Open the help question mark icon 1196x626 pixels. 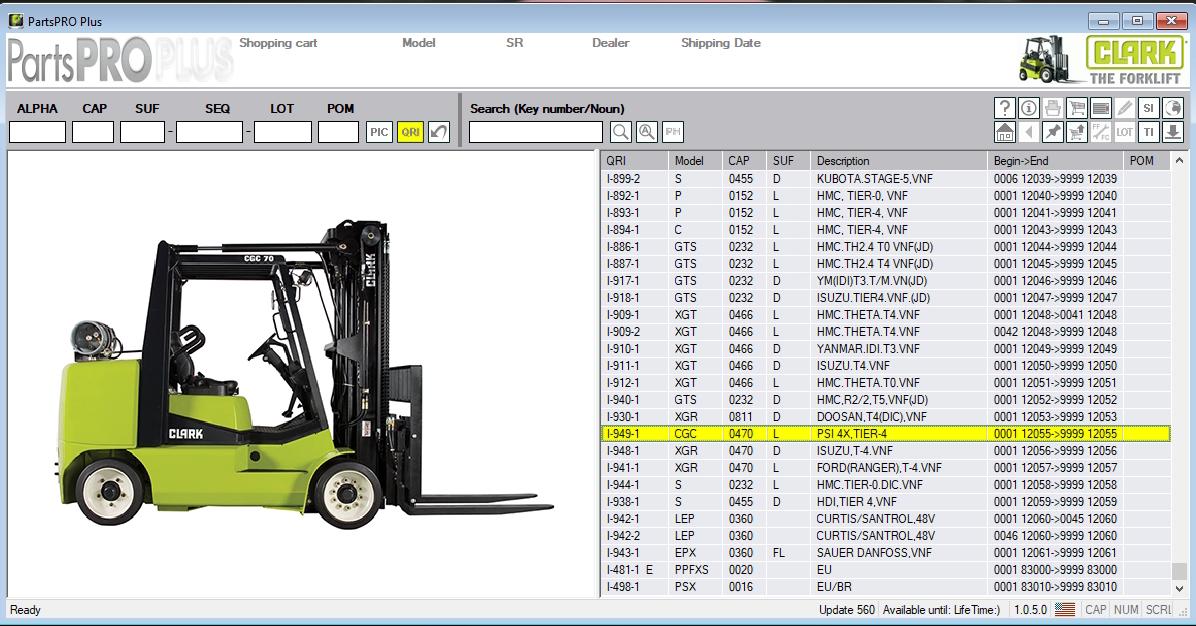[x=1005, y=108]
